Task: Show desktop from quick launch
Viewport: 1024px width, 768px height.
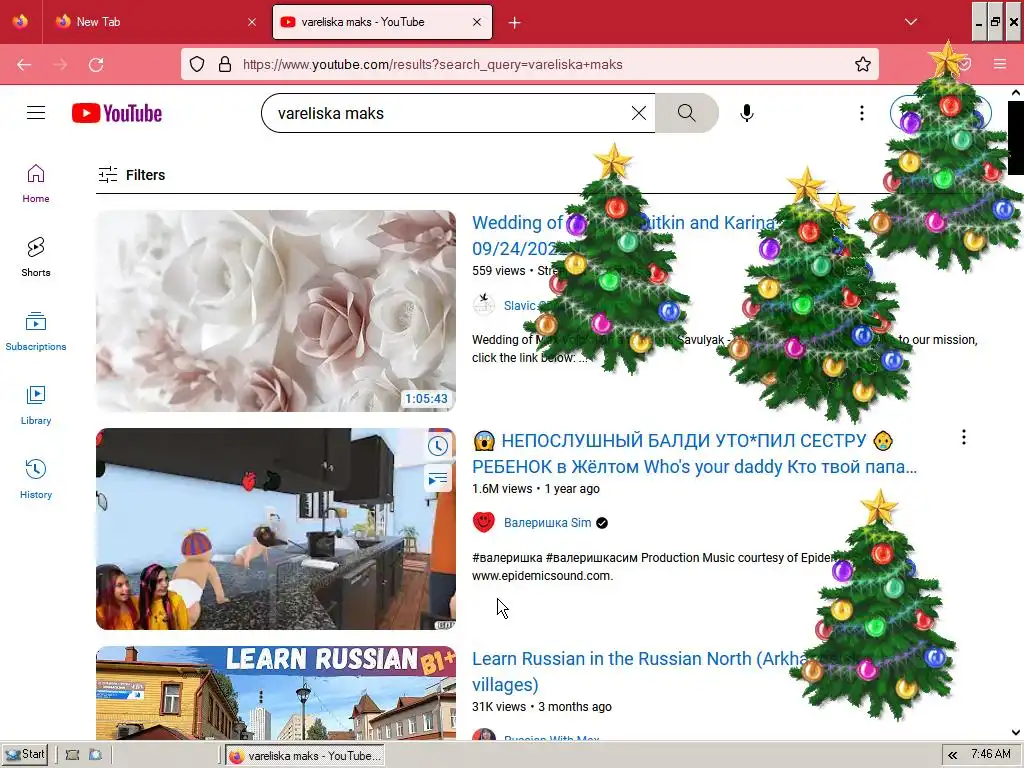Action: click(x=72, y=755)
